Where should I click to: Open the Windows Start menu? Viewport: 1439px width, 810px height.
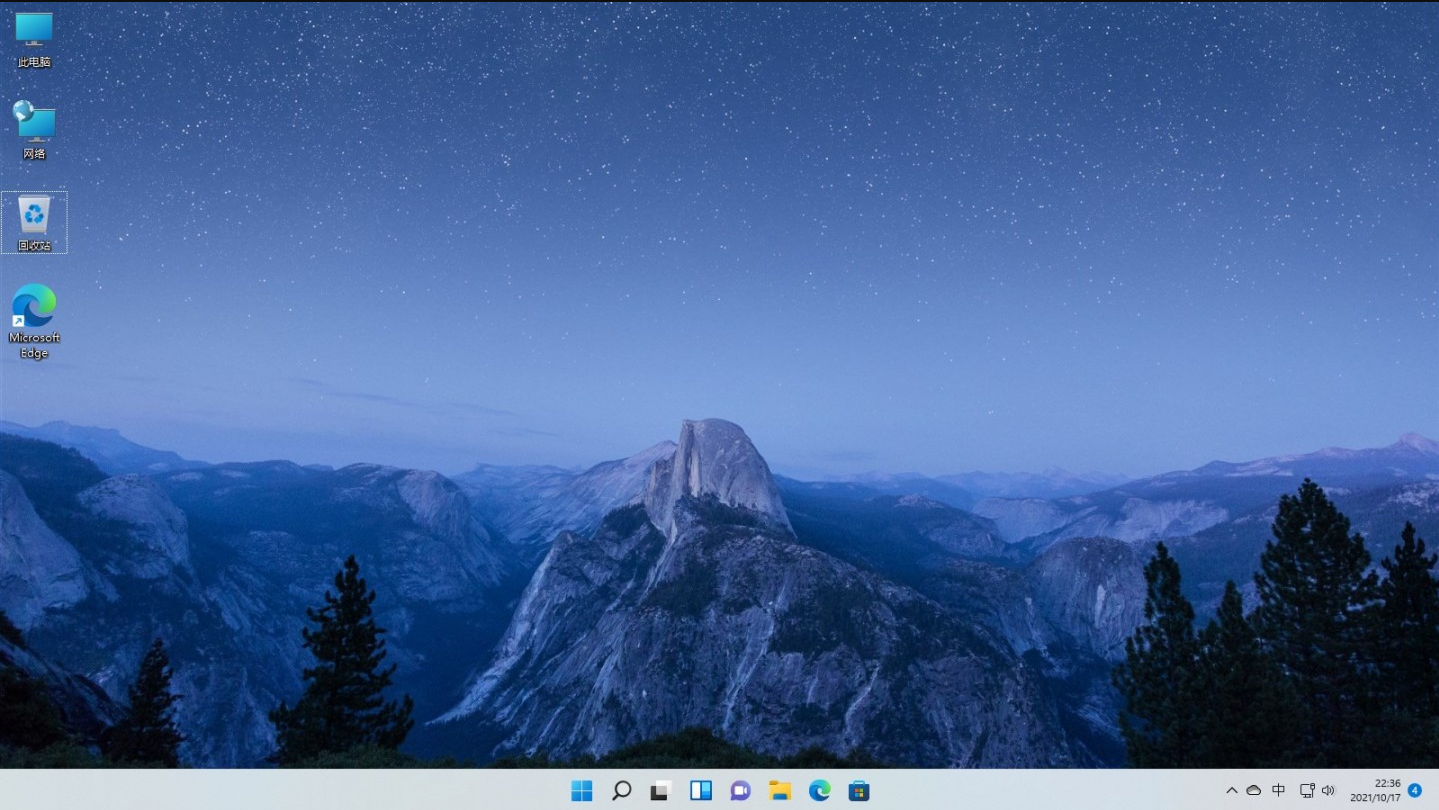581,791
